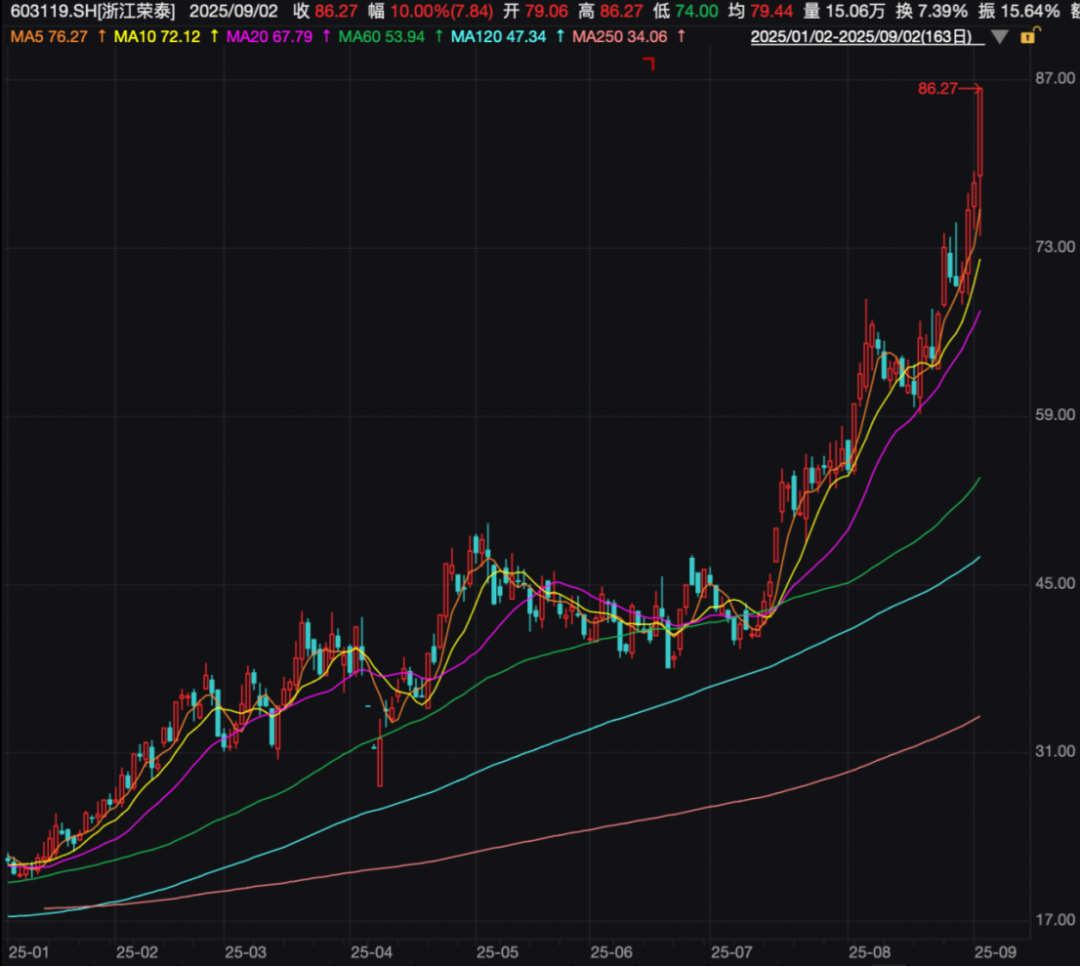Click the 59.00 price axis label
The height and width of the screenshot is (967, 1080).
coord(1055,415)
